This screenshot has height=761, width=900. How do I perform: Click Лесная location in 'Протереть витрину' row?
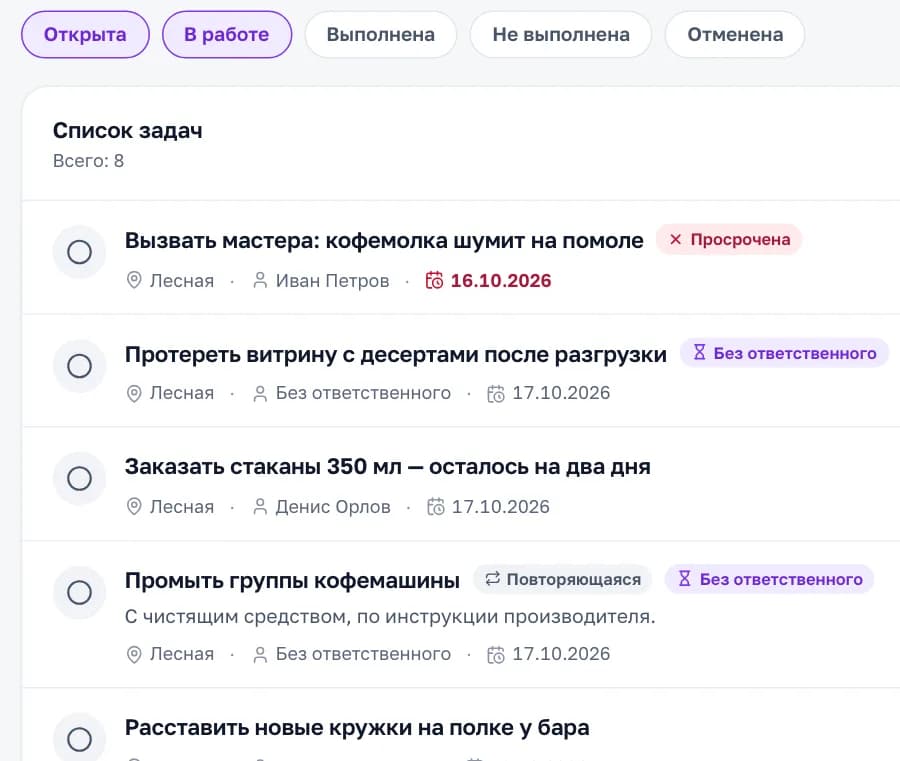coord(181,393)
